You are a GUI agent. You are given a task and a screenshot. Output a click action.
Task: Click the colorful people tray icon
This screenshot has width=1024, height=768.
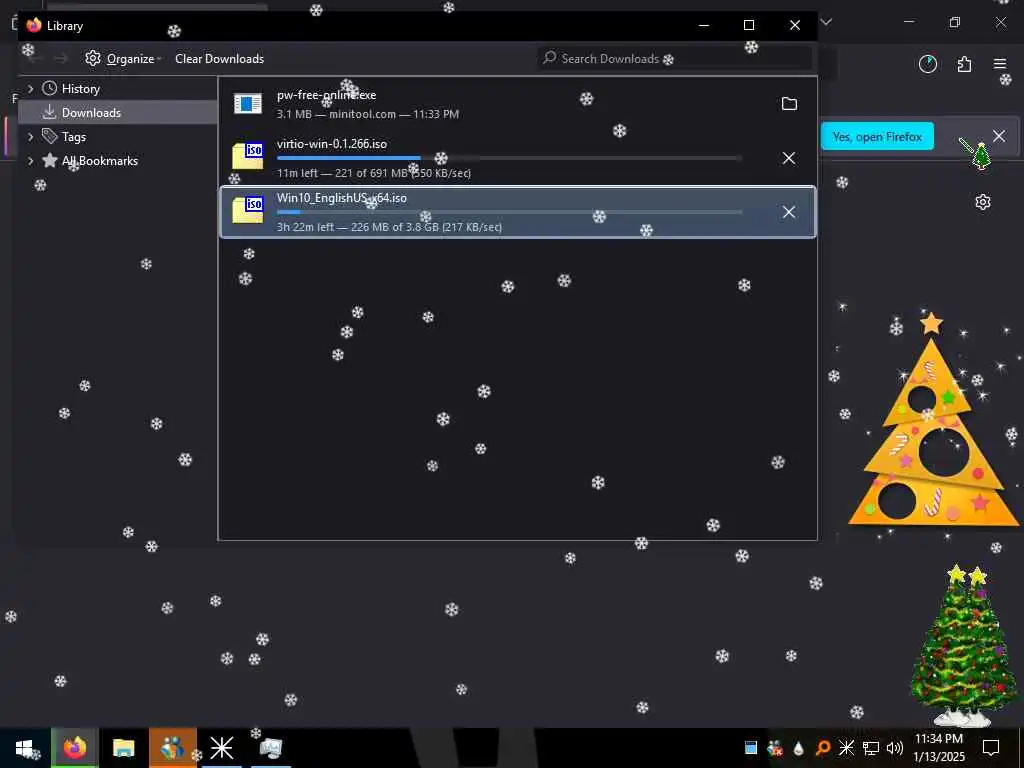click(x=775, y=748)
